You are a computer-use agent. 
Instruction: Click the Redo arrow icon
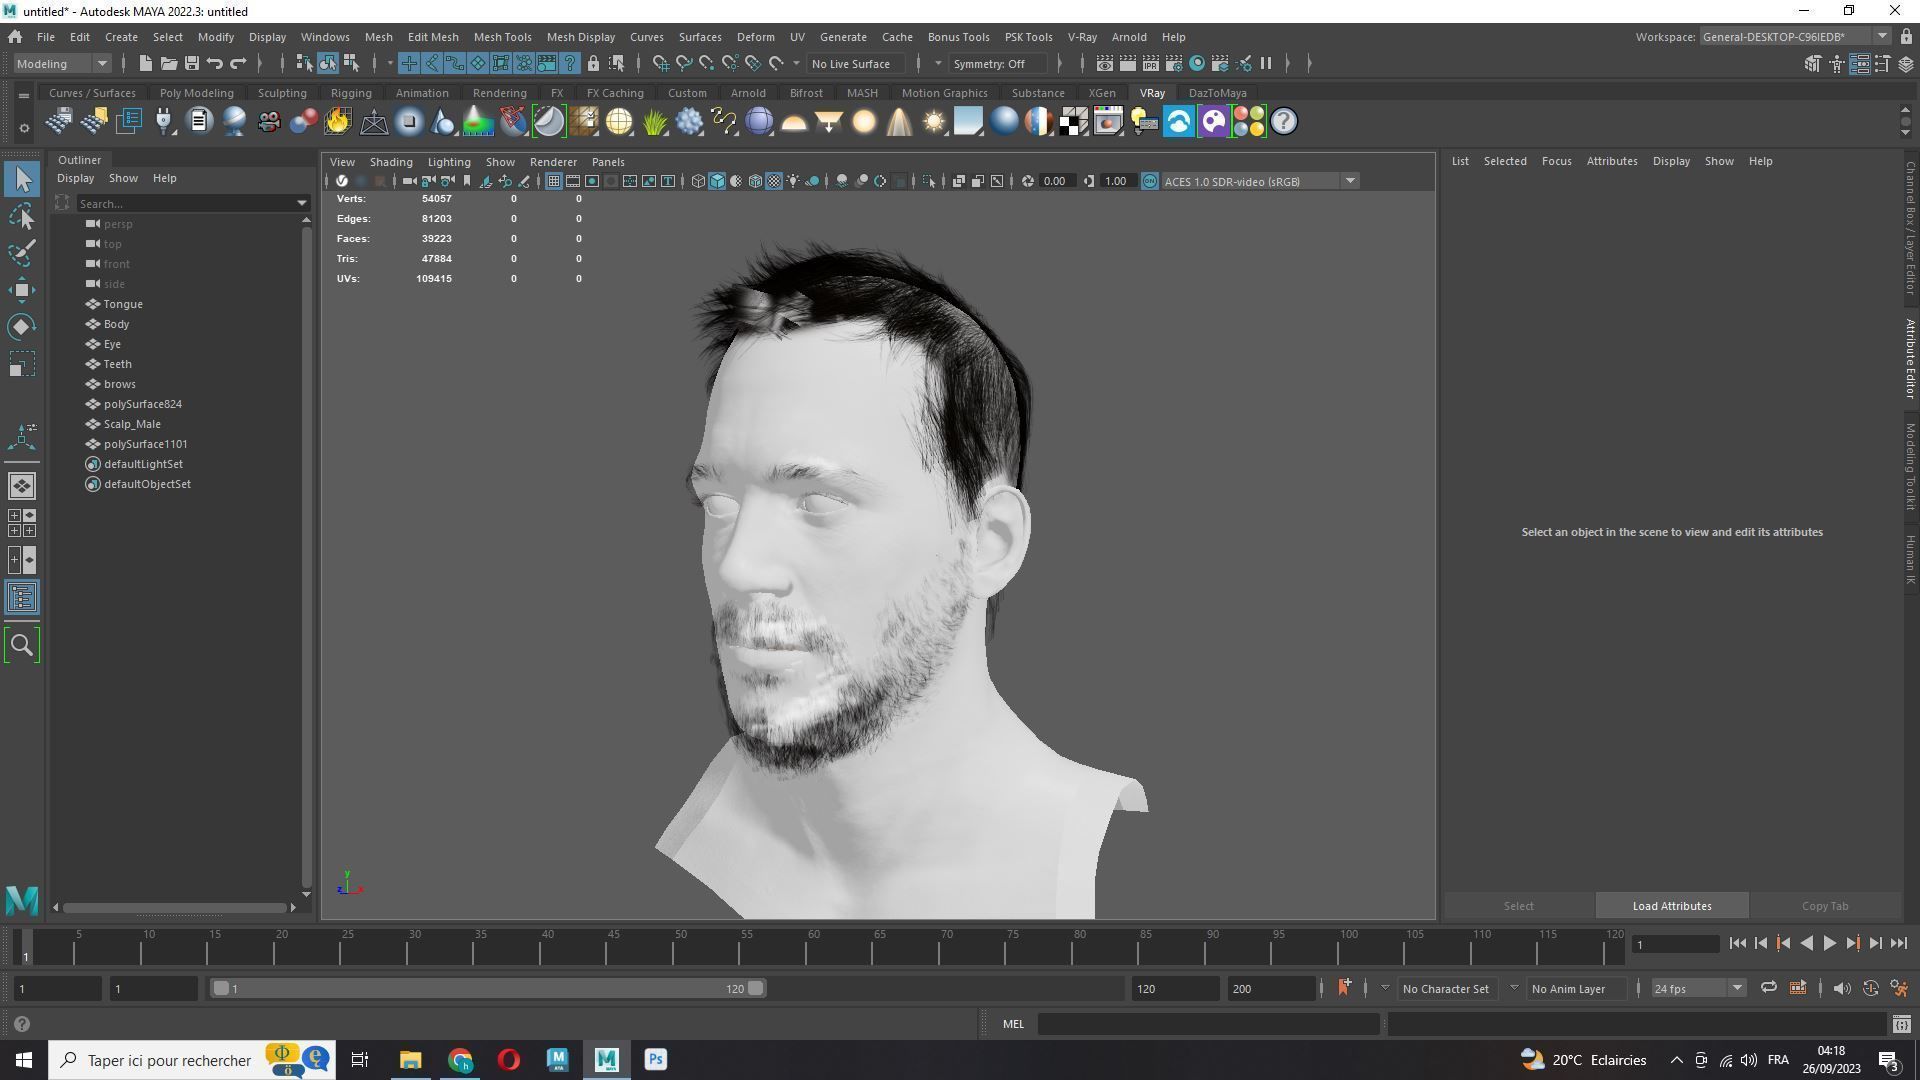tap(238, 64)
